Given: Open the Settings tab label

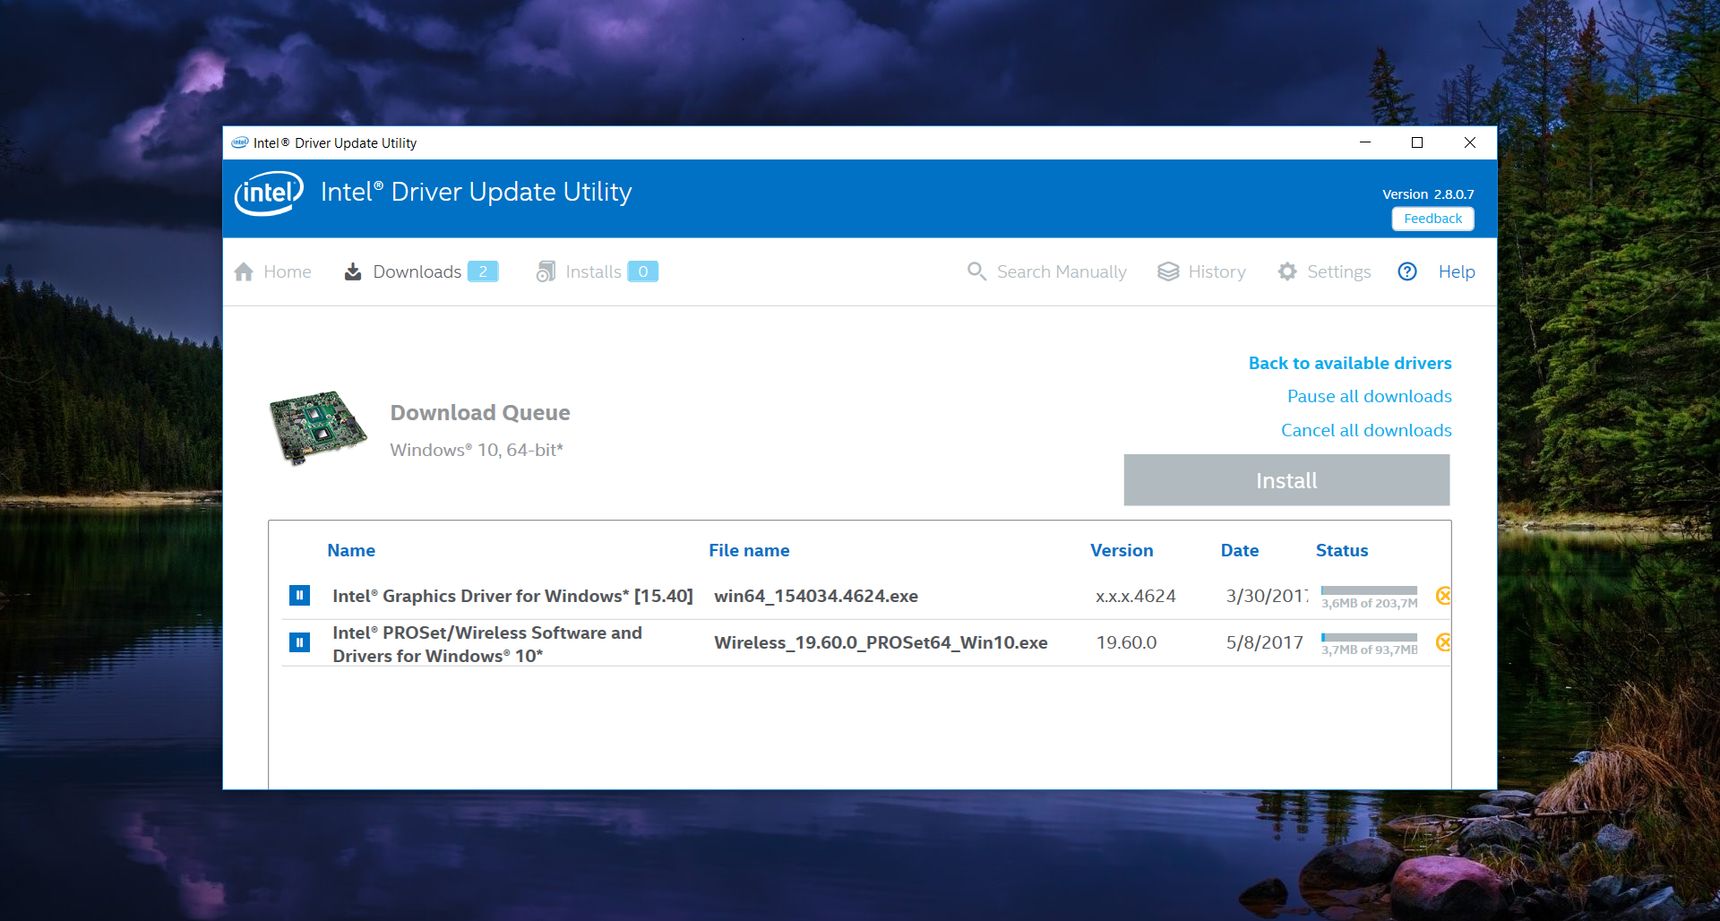Looking at the screenshot, I should [x=1339, y=272].
